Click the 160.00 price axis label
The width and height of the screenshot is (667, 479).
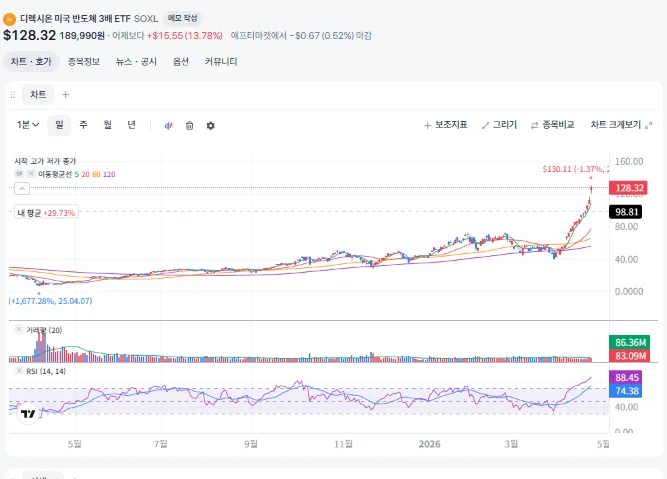629,162
